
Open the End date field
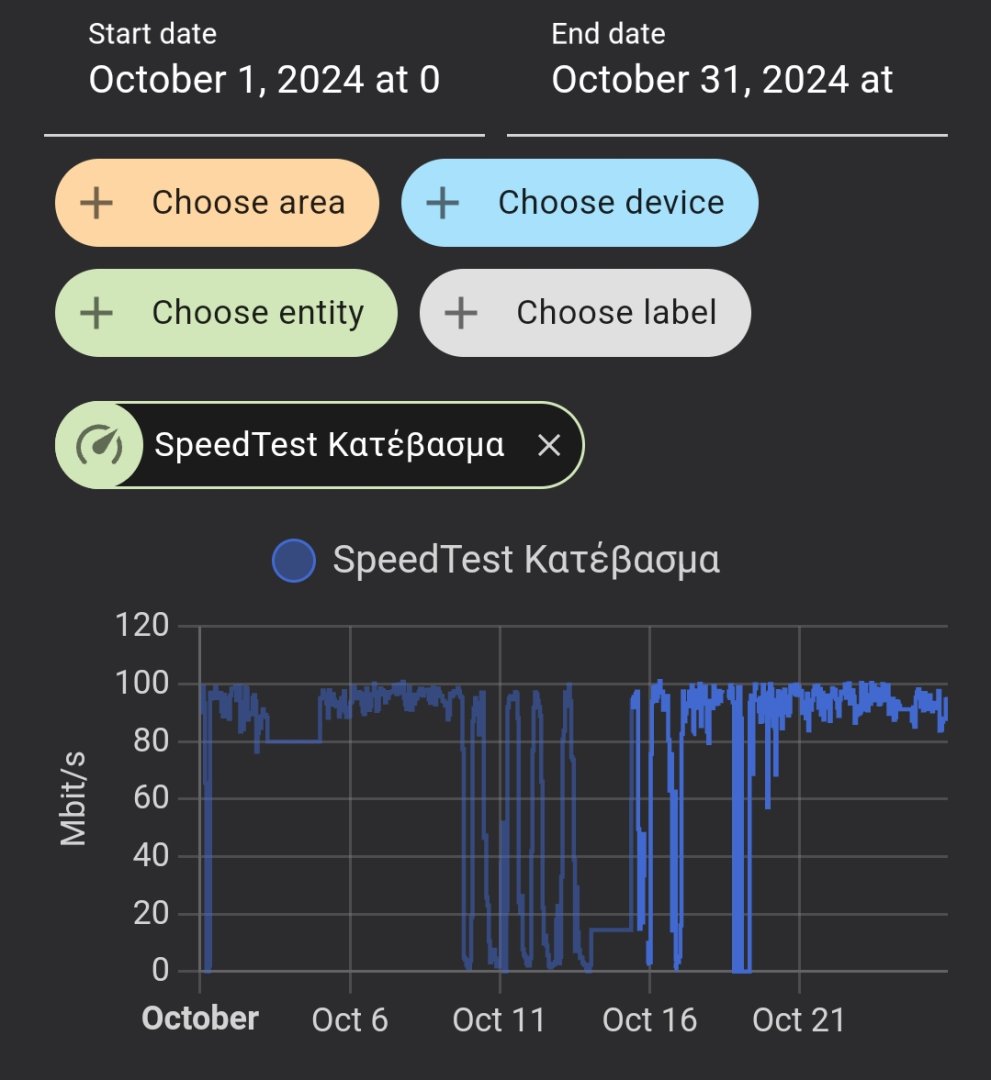tap(726, 80)
